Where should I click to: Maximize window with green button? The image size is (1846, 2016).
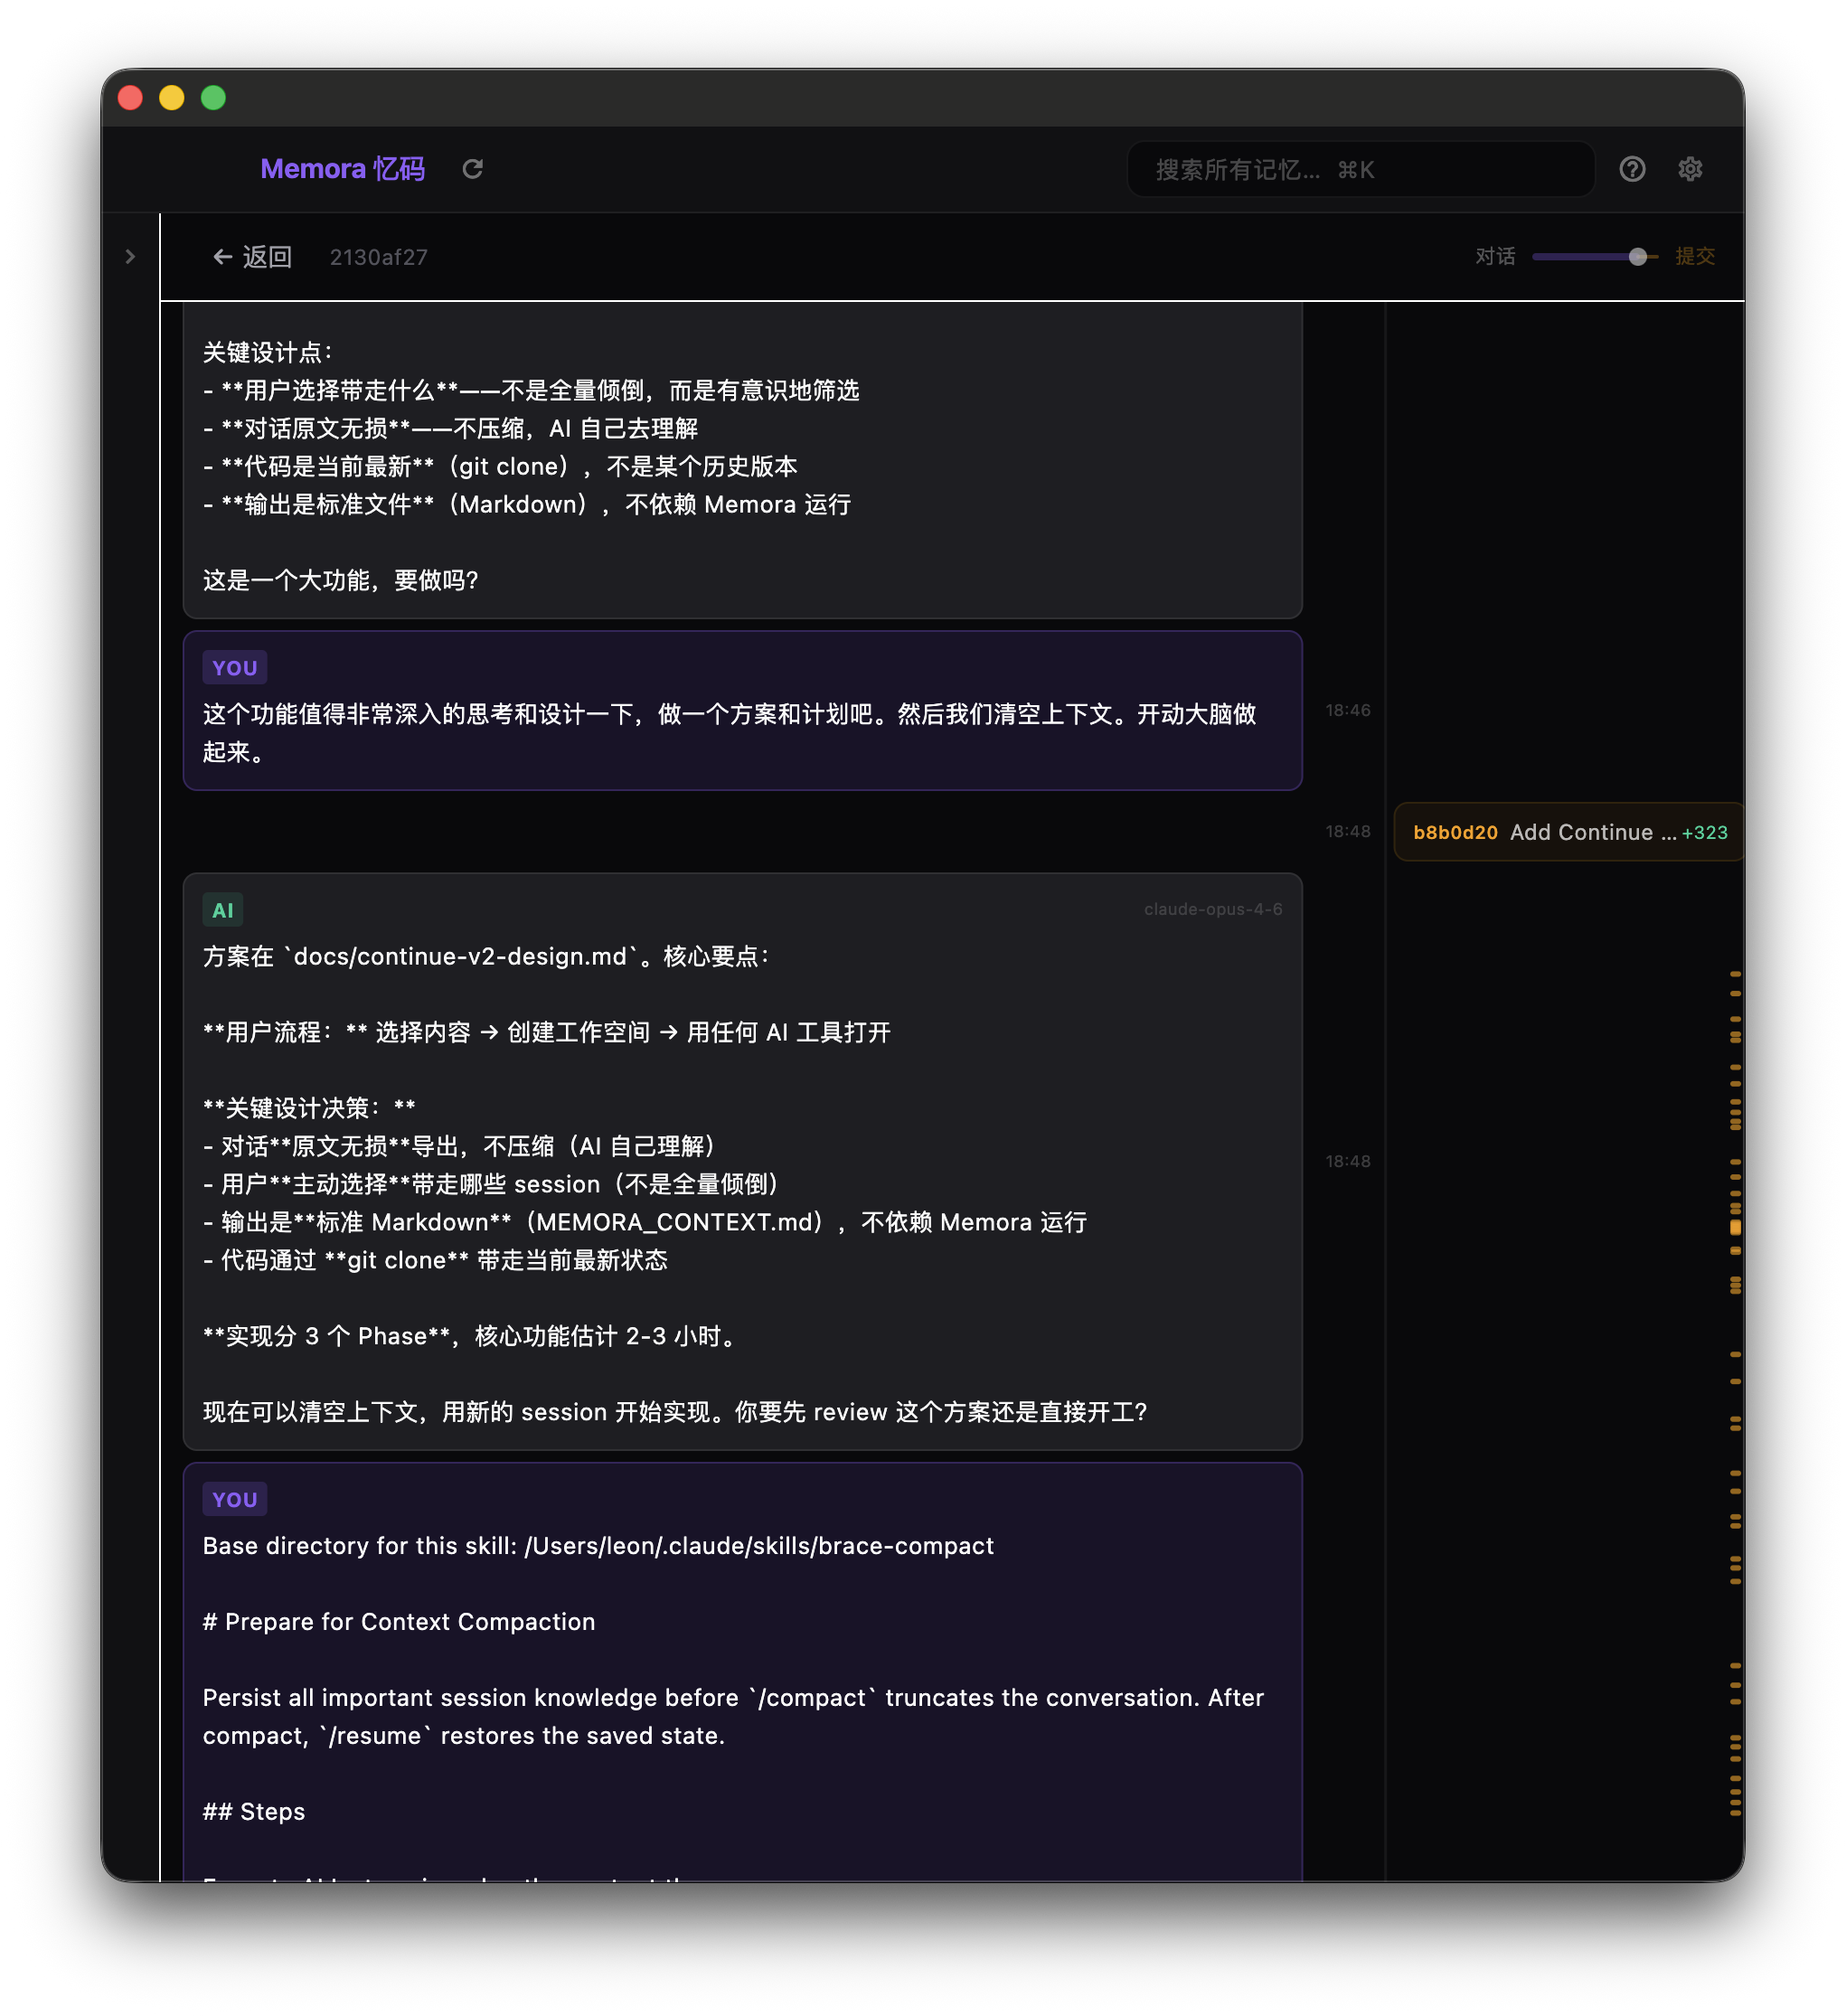click(213, 98)
